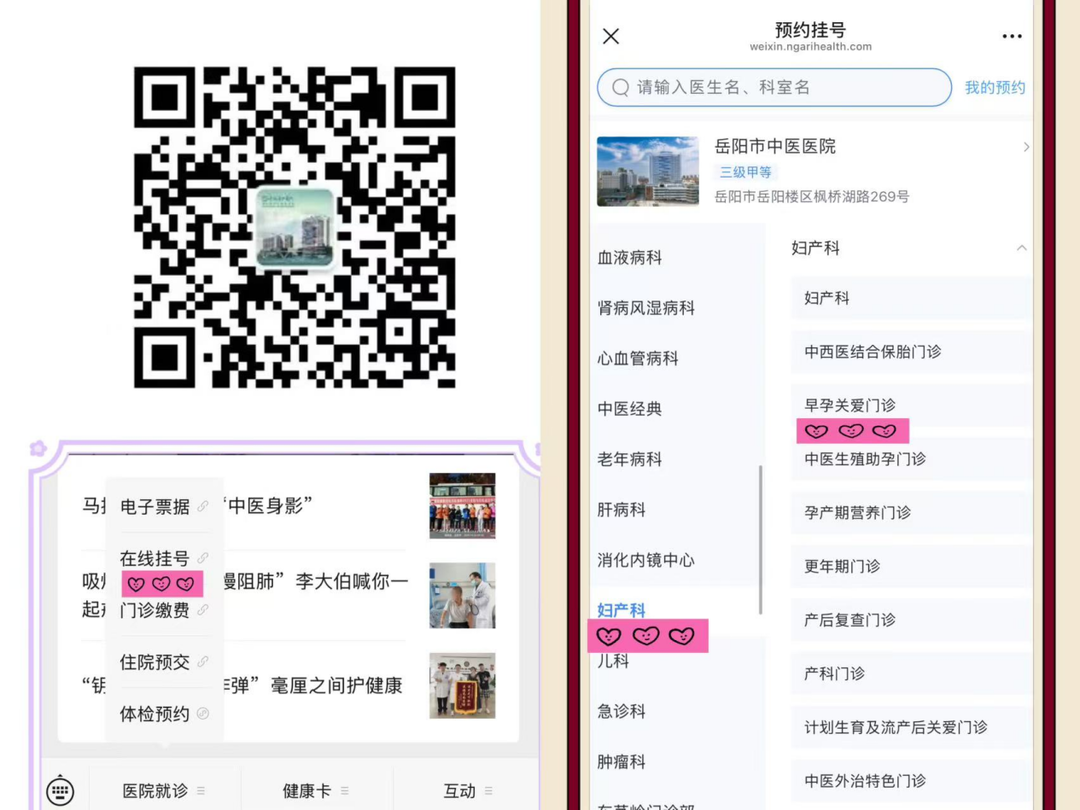Select 儿科 department
The width and height of the screenshot is (1080, 810).
click(613, 661)
